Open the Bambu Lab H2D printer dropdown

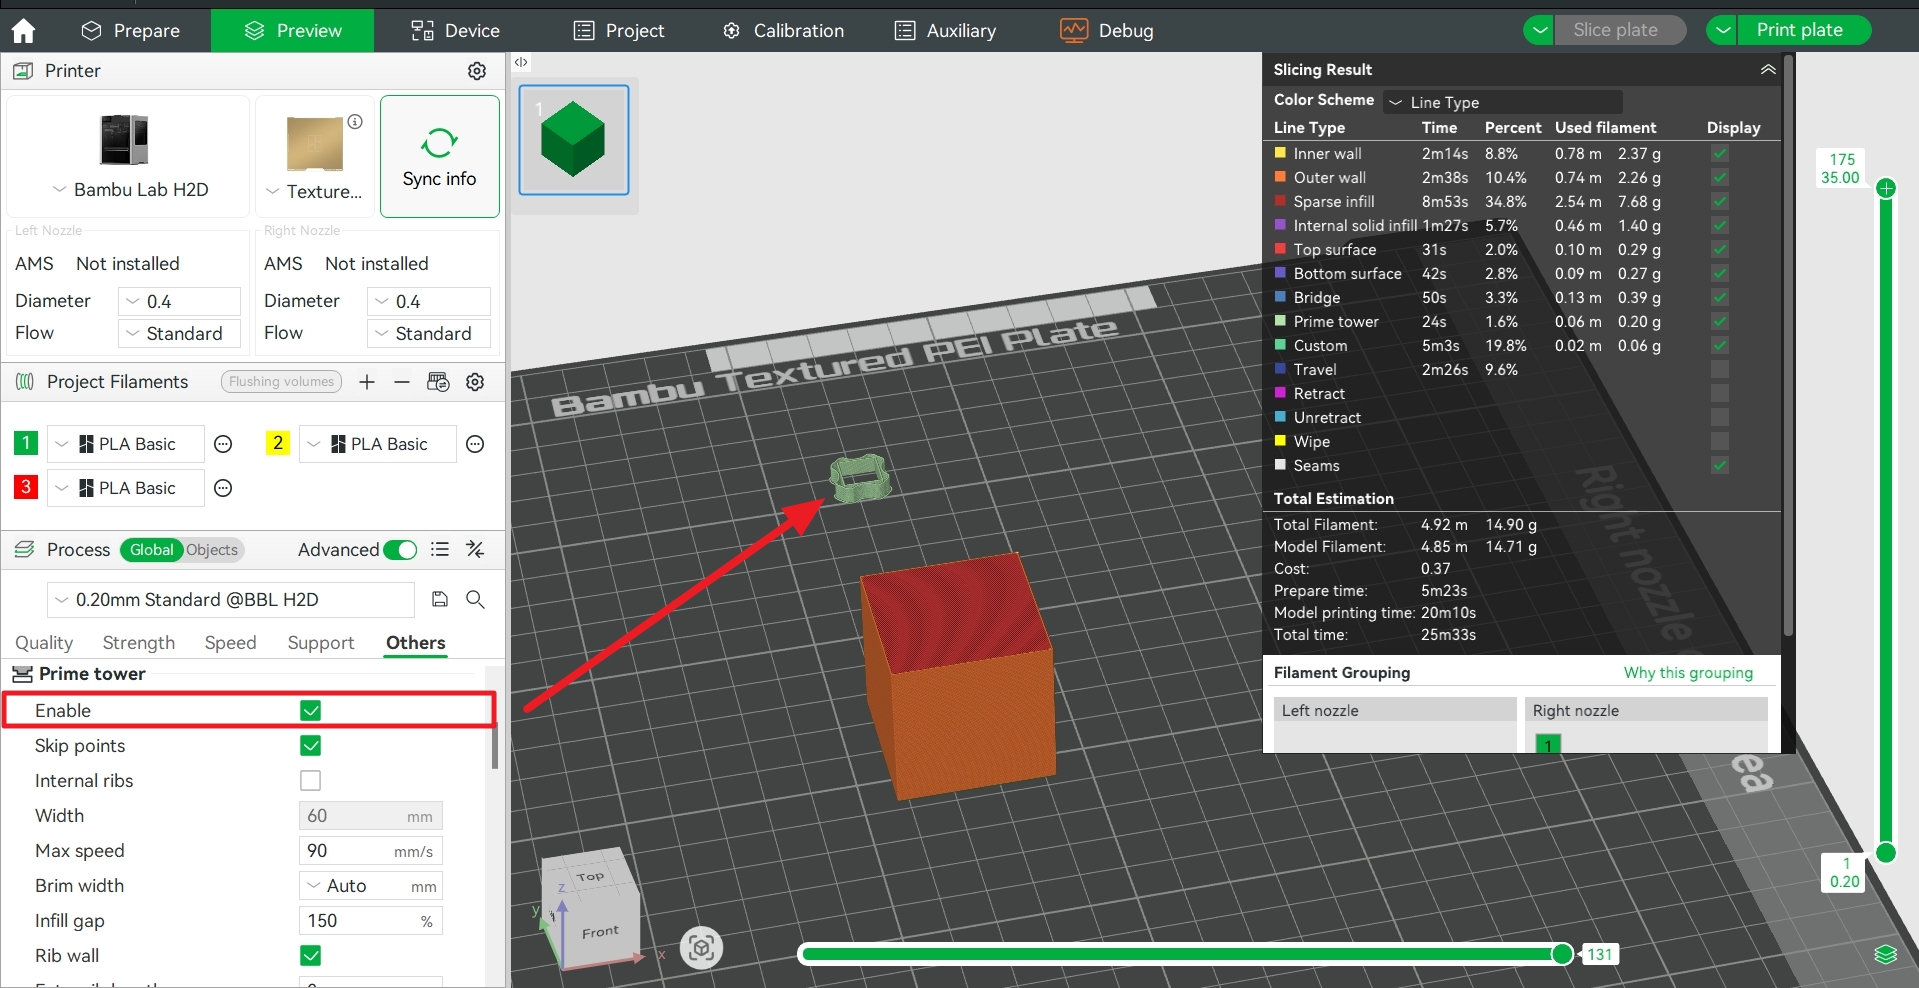(x=129, y=190)
